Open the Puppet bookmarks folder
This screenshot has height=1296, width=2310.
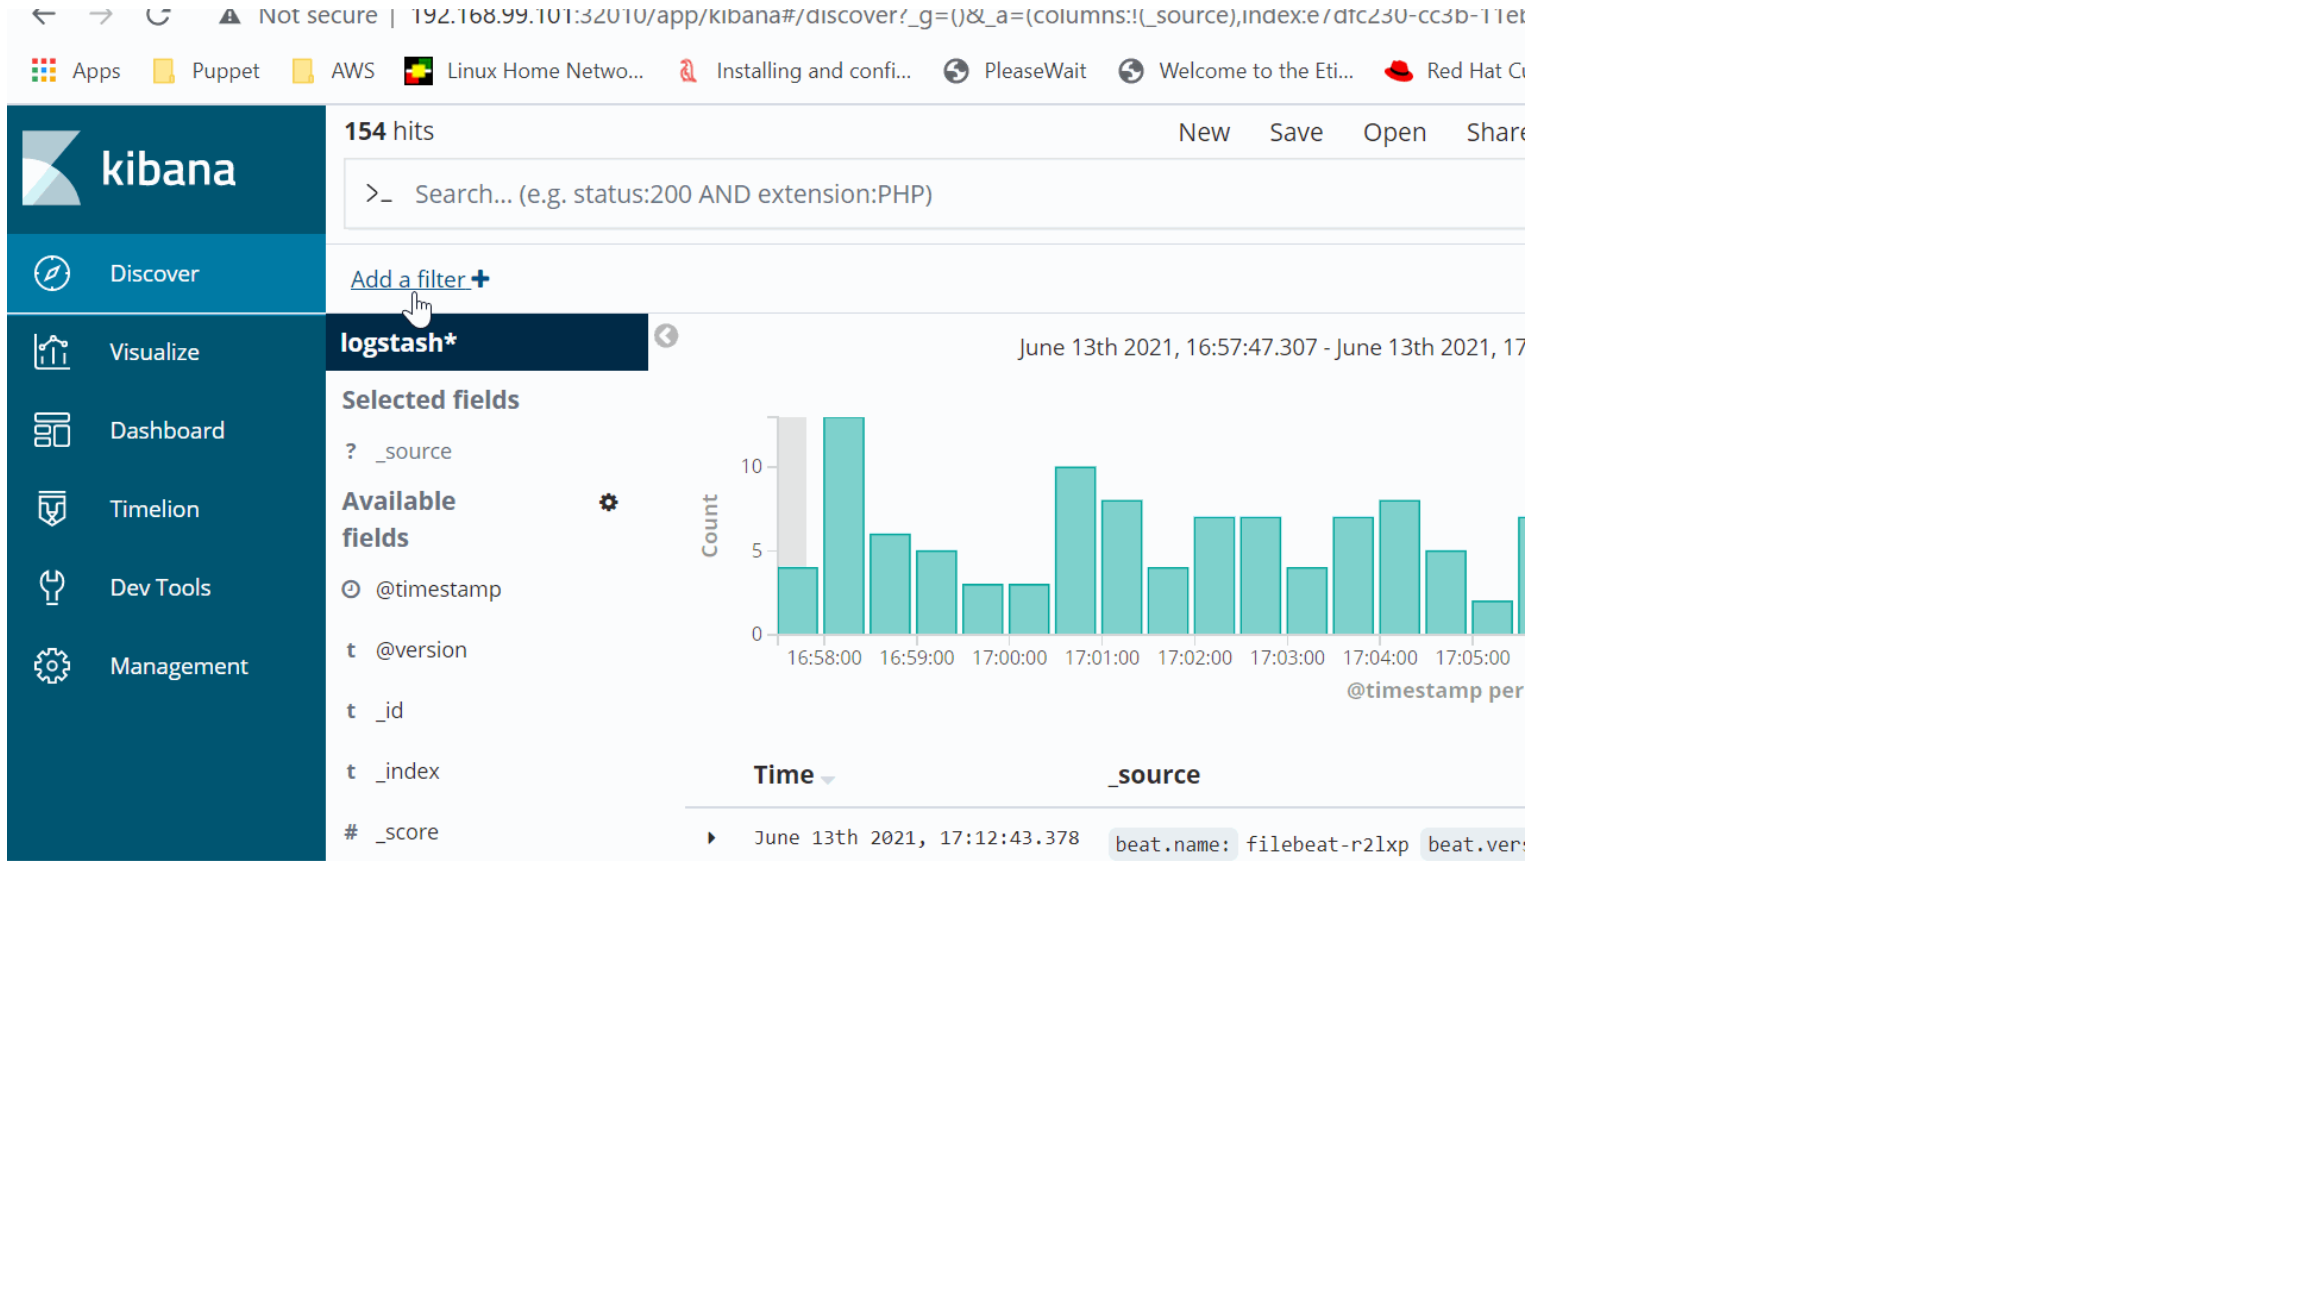[206, 71]
